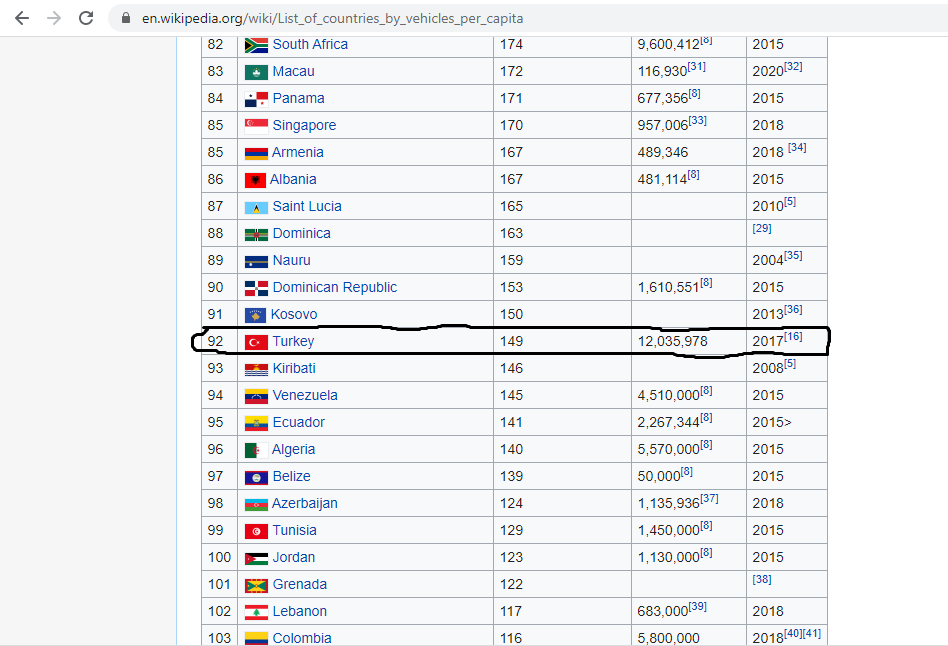Open the Venezuela article link
Image resolution: width=948 pixels, height=646 pixels.
point(305,395)
